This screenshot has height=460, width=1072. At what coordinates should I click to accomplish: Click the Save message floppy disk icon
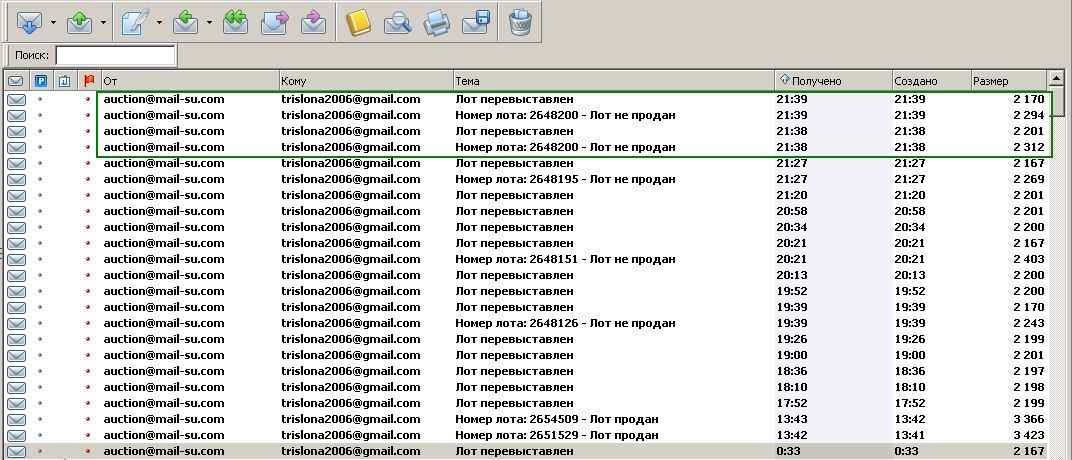click(x=475, y=22)
